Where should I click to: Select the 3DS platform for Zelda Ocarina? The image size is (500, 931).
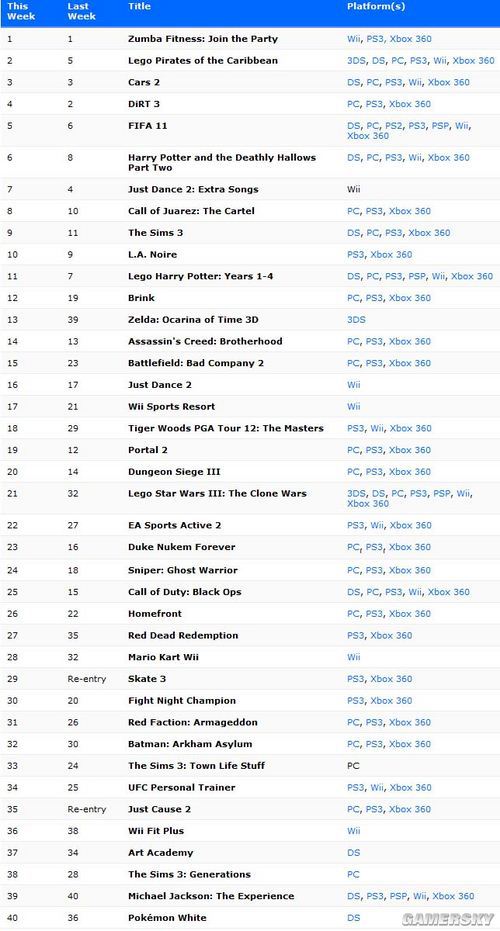[356, 319]
